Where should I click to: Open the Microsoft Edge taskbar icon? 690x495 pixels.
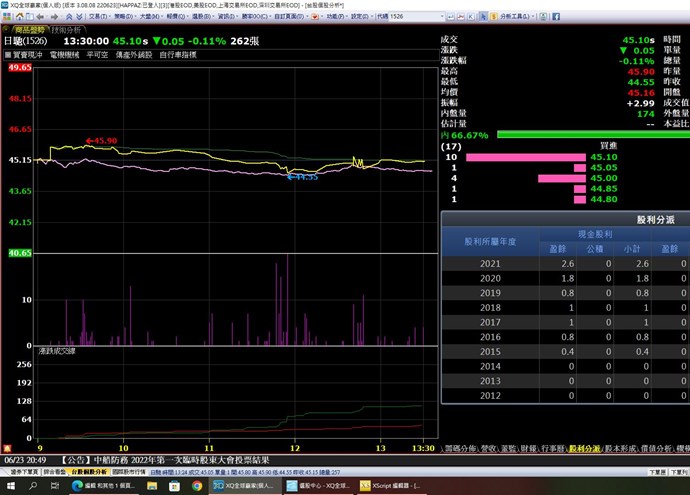(76, 485)
